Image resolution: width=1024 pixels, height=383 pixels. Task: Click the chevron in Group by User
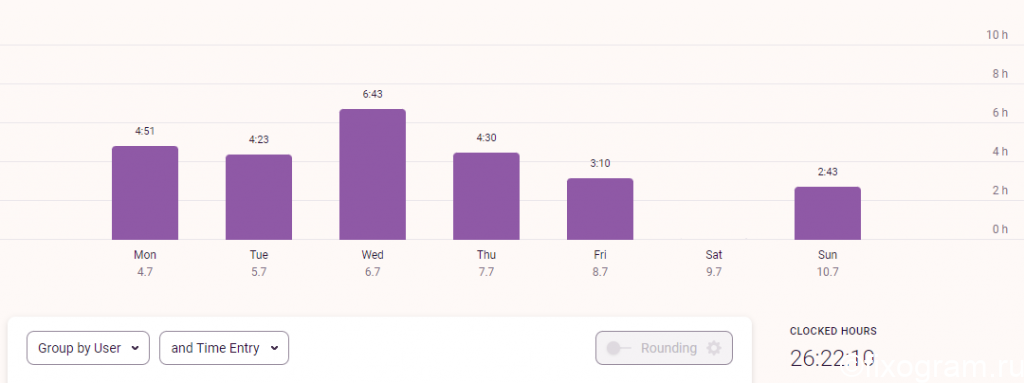(135, 348)
